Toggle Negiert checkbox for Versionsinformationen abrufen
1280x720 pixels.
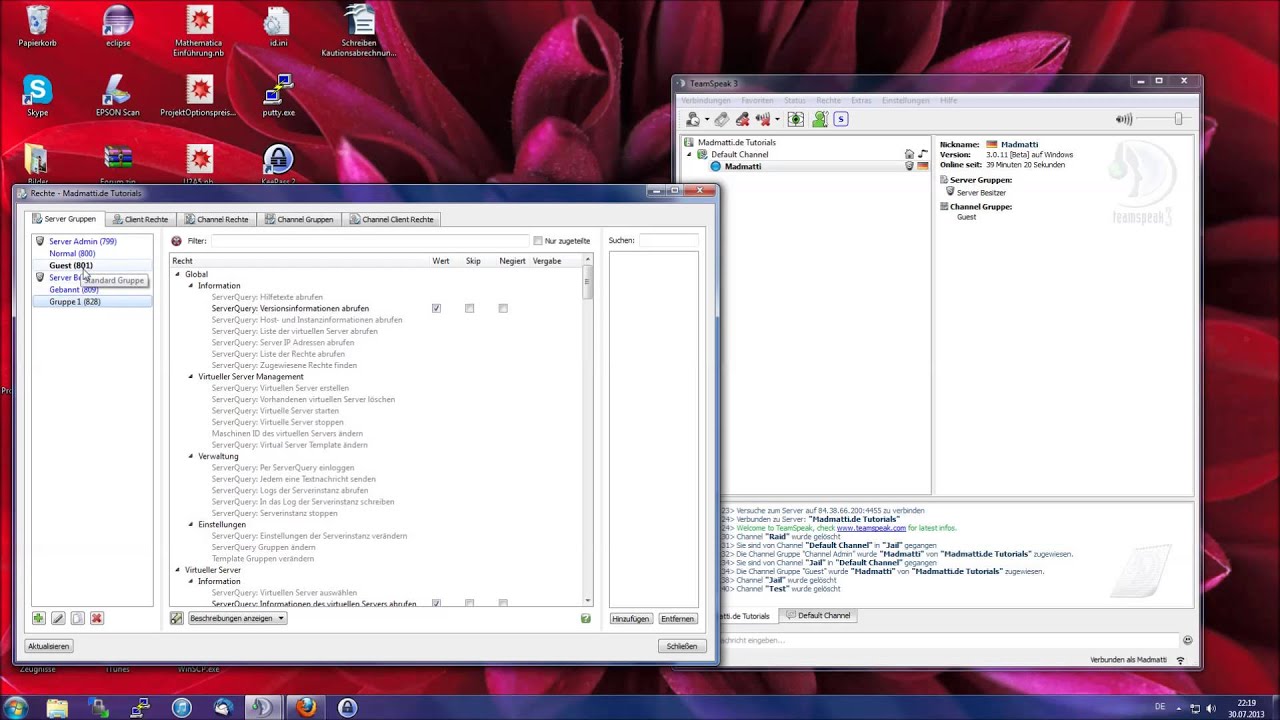click(x=503, y=309)
